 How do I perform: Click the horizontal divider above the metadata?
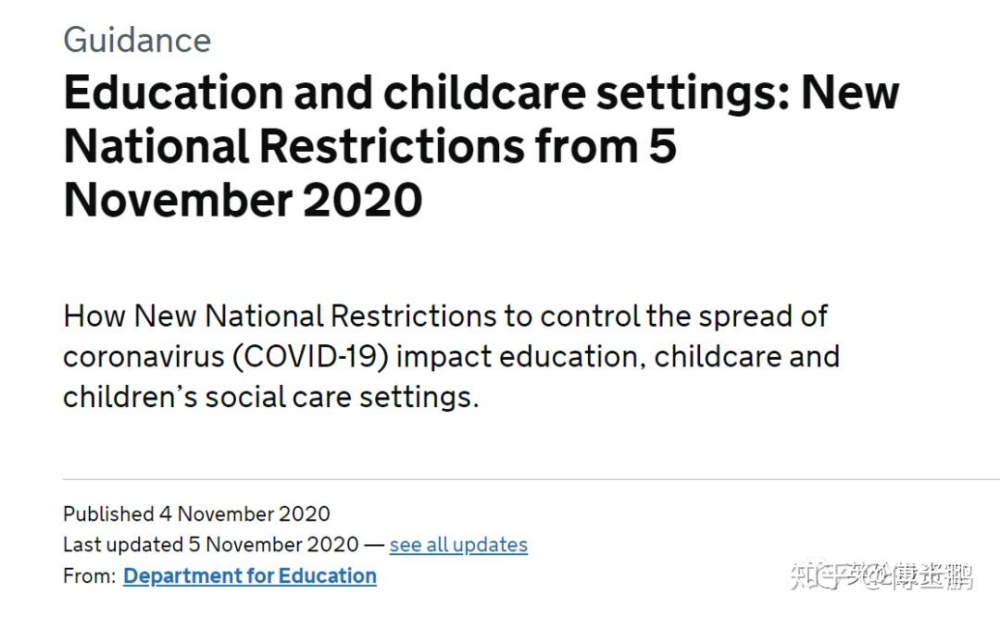click(531, 478)
